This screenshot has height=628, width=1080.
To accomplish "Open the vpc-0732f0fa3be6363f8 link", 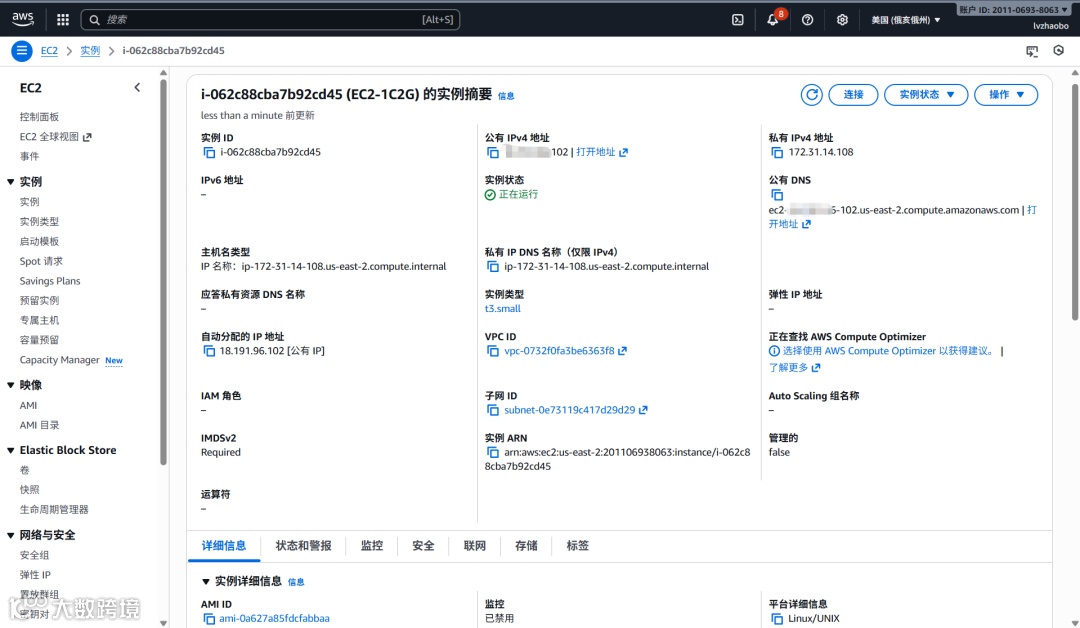I will [559, 351].
